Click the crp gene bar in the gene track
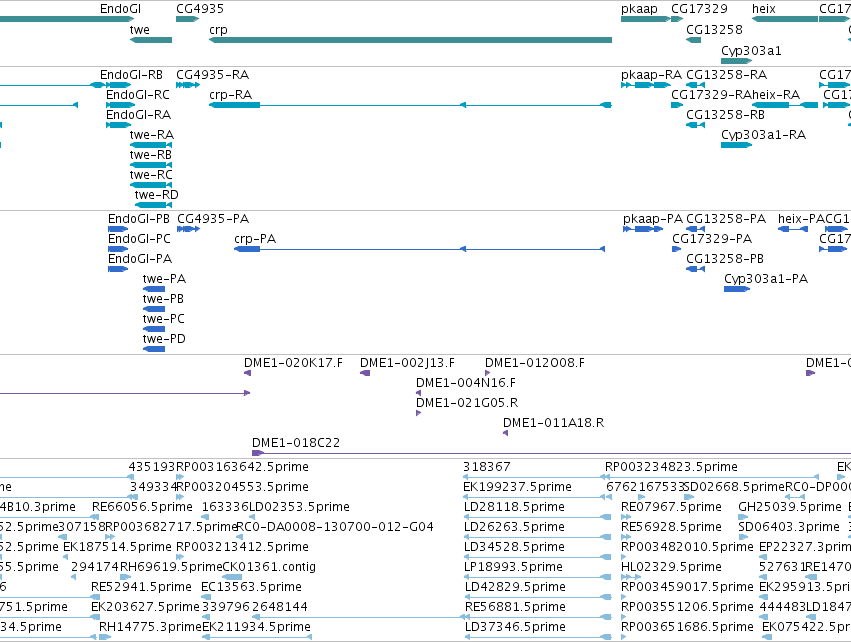 click(x=410, y=40)
